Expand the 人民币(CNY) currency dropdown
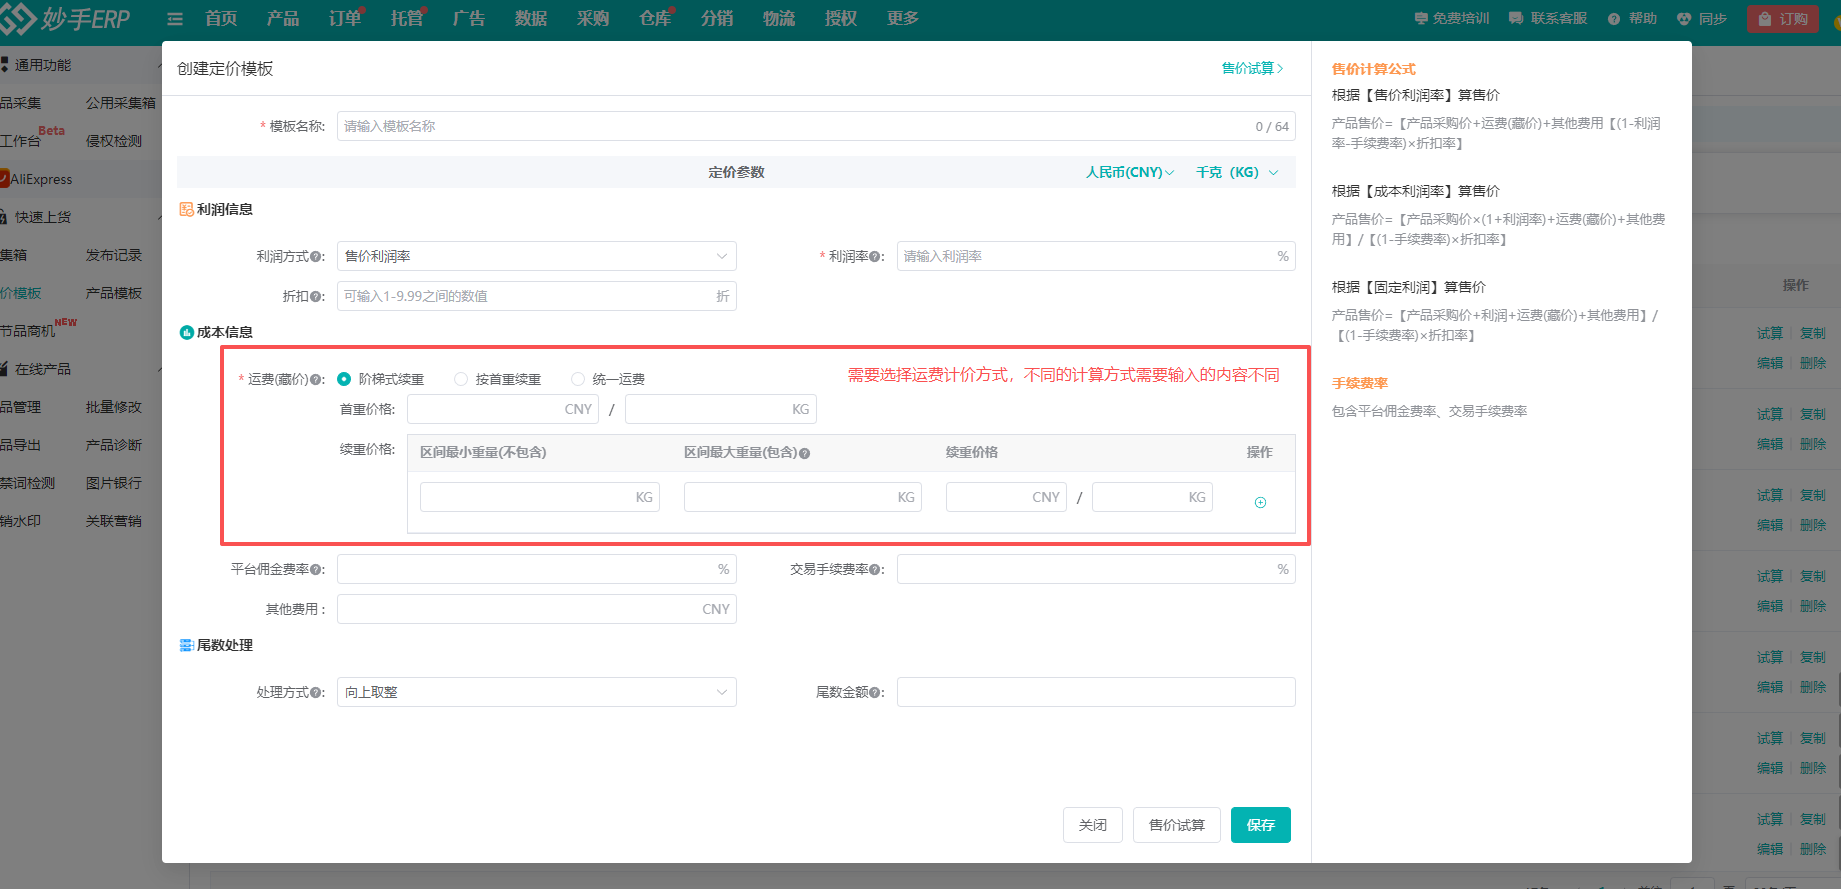 pos(1129,172)
